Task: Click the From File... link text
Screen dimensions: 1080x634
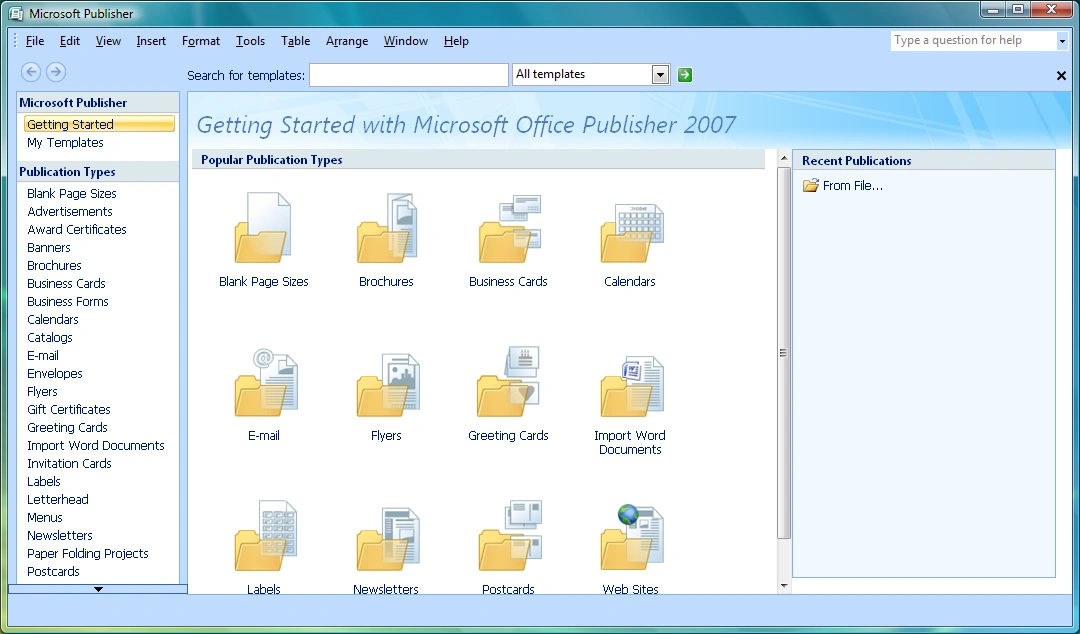Action: 853,185
